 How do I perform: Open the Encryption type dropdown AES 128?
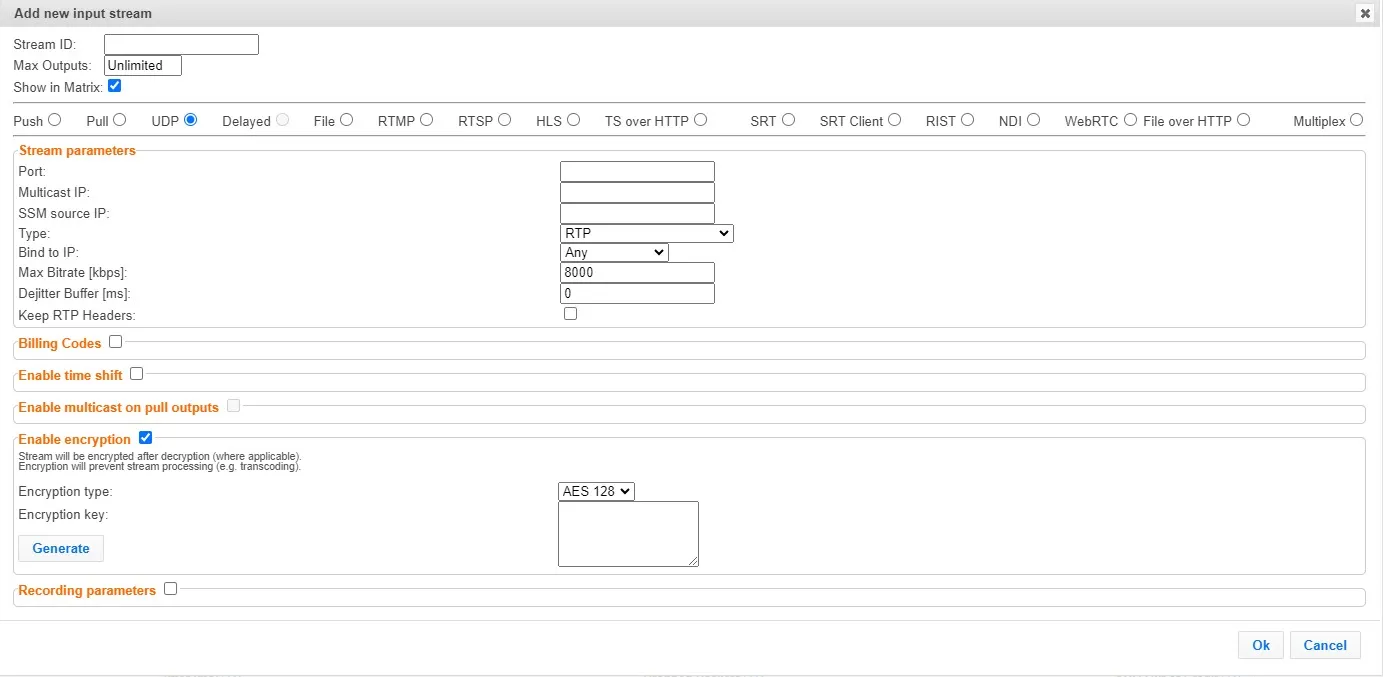[x=596, y=491]
